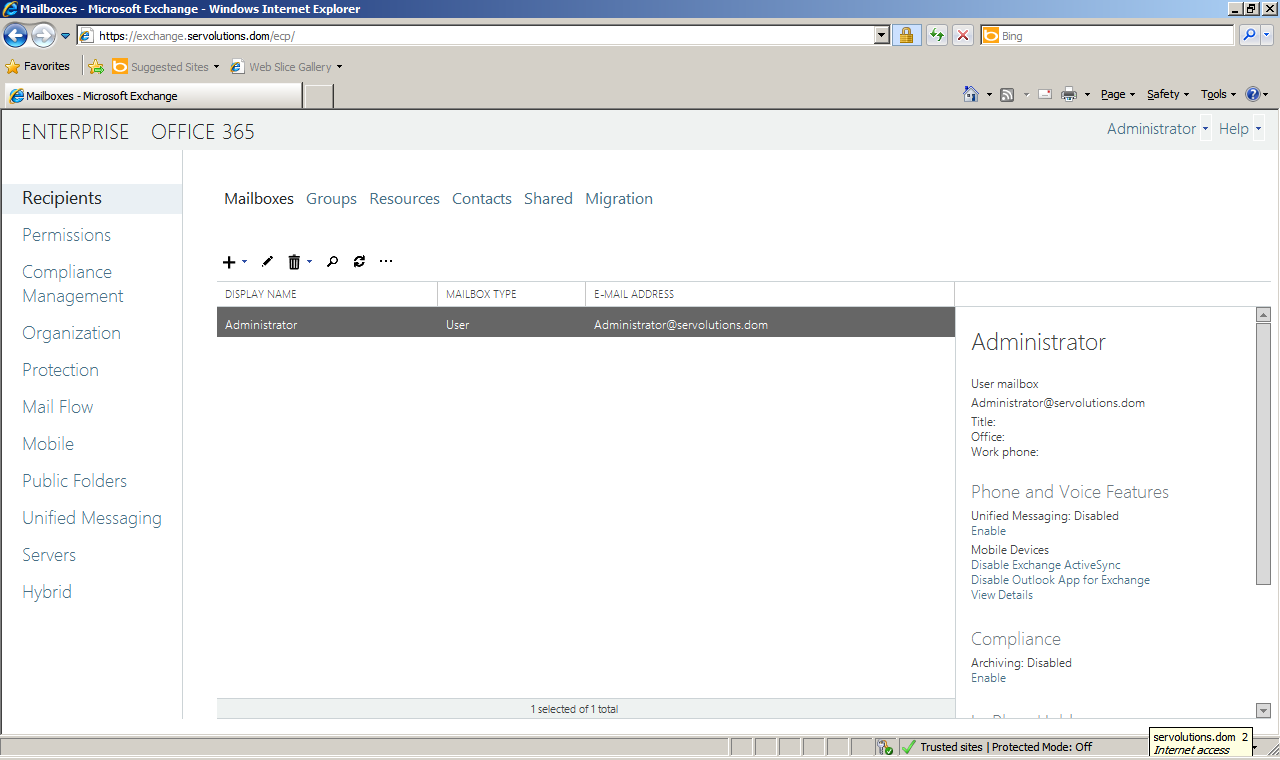Open the more options ellipsis icon

point(386,262)
